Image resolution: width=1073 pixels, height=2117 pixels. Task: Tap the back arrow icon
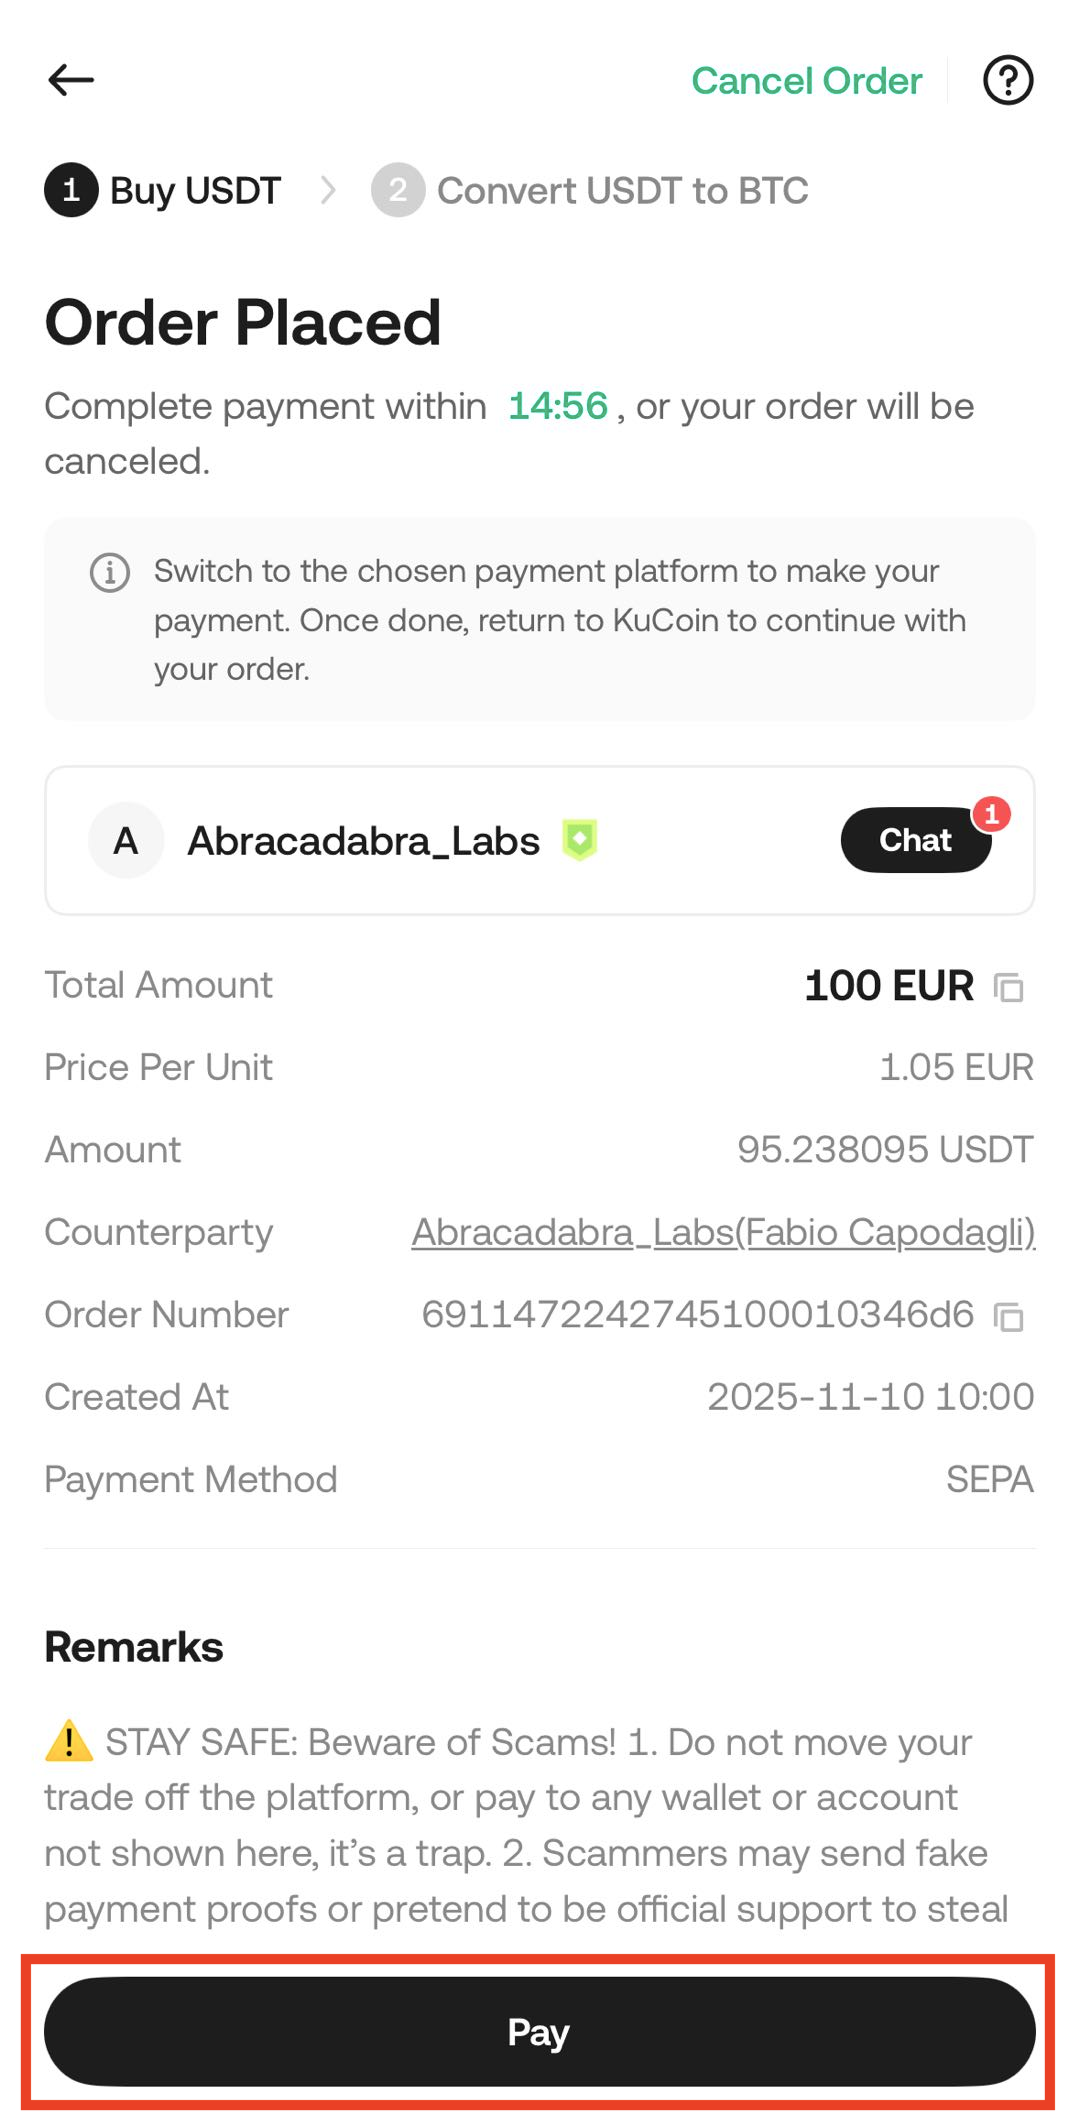[x=71, y=80]
